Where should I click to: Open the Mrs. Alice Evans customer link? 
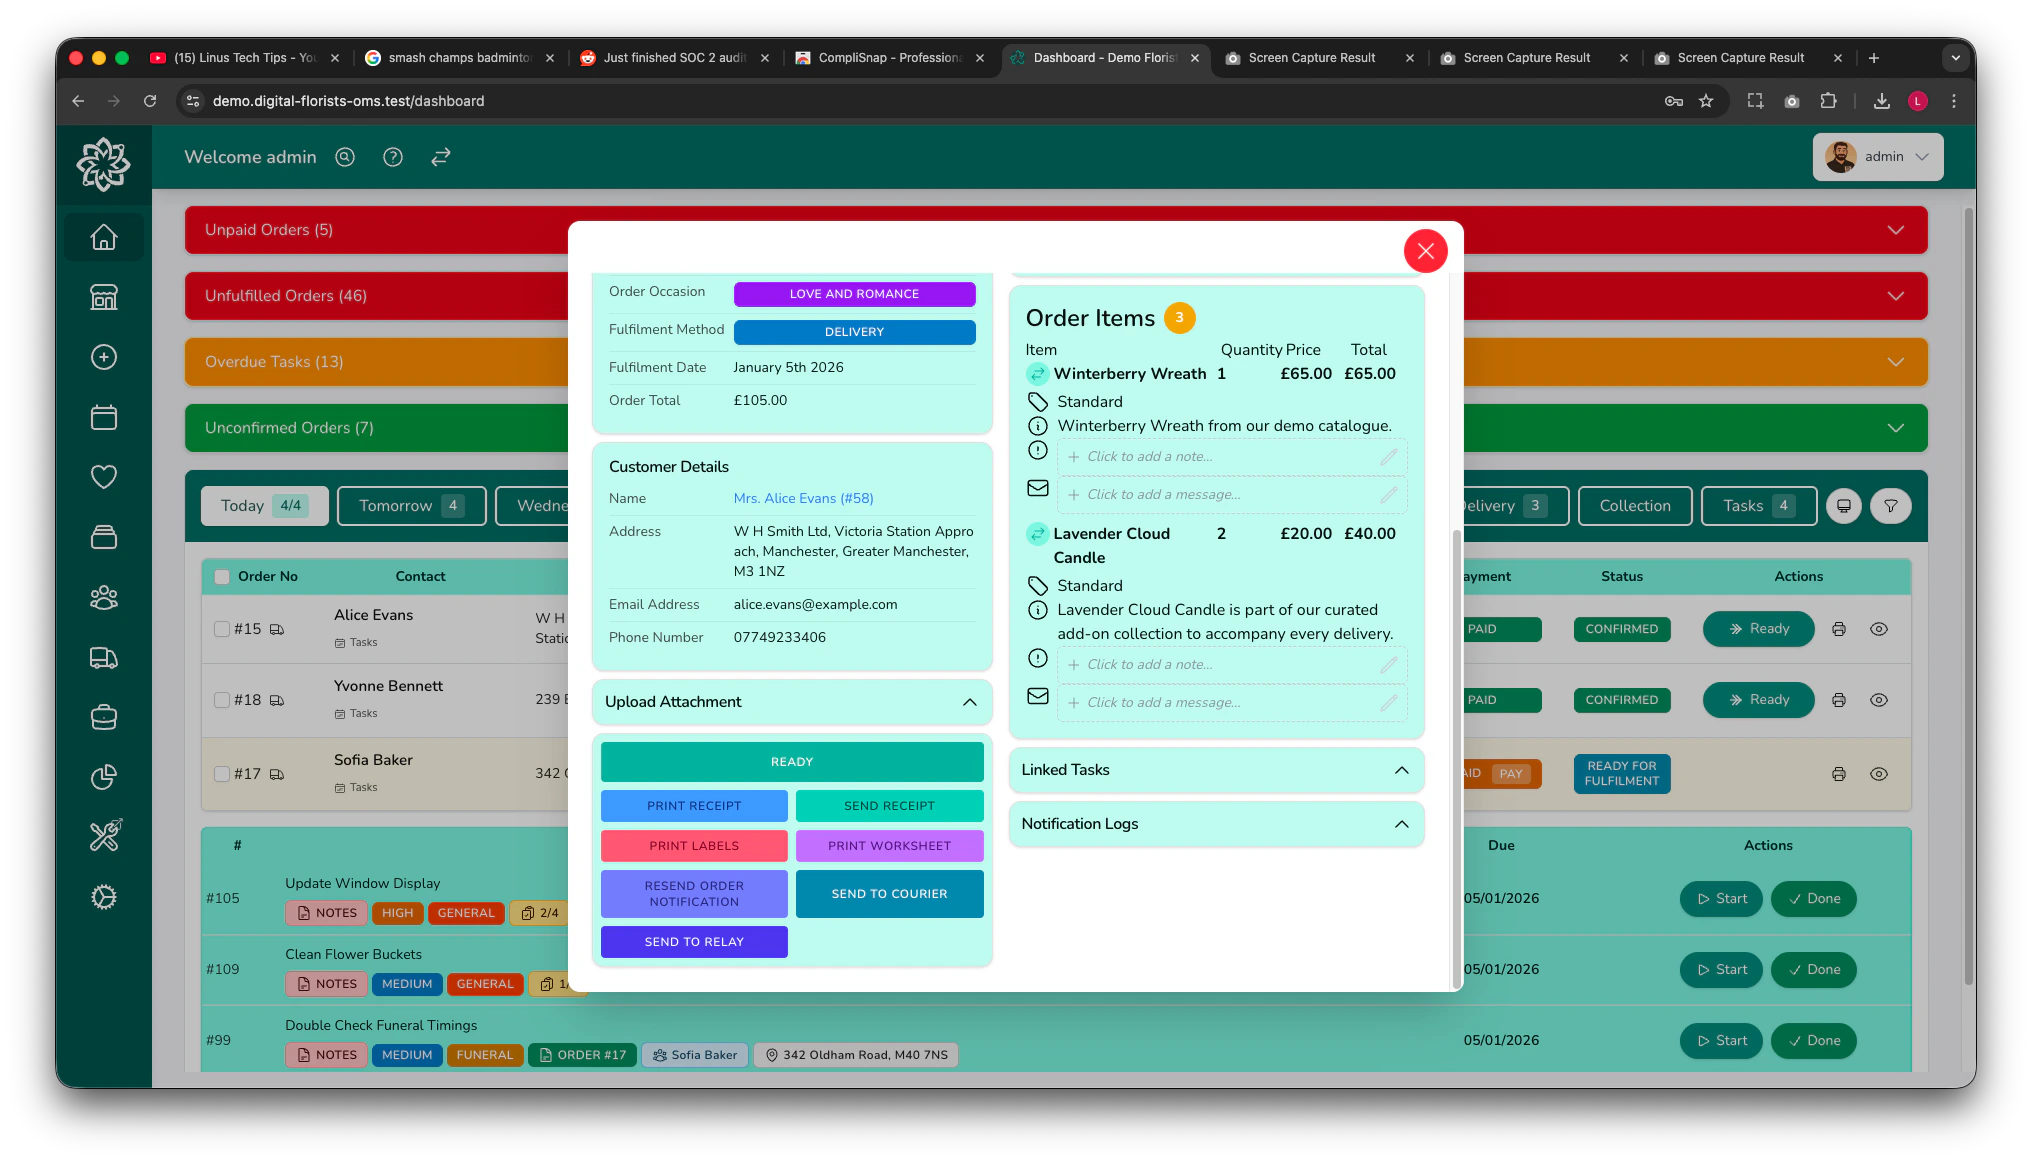(x=803, y=498)
